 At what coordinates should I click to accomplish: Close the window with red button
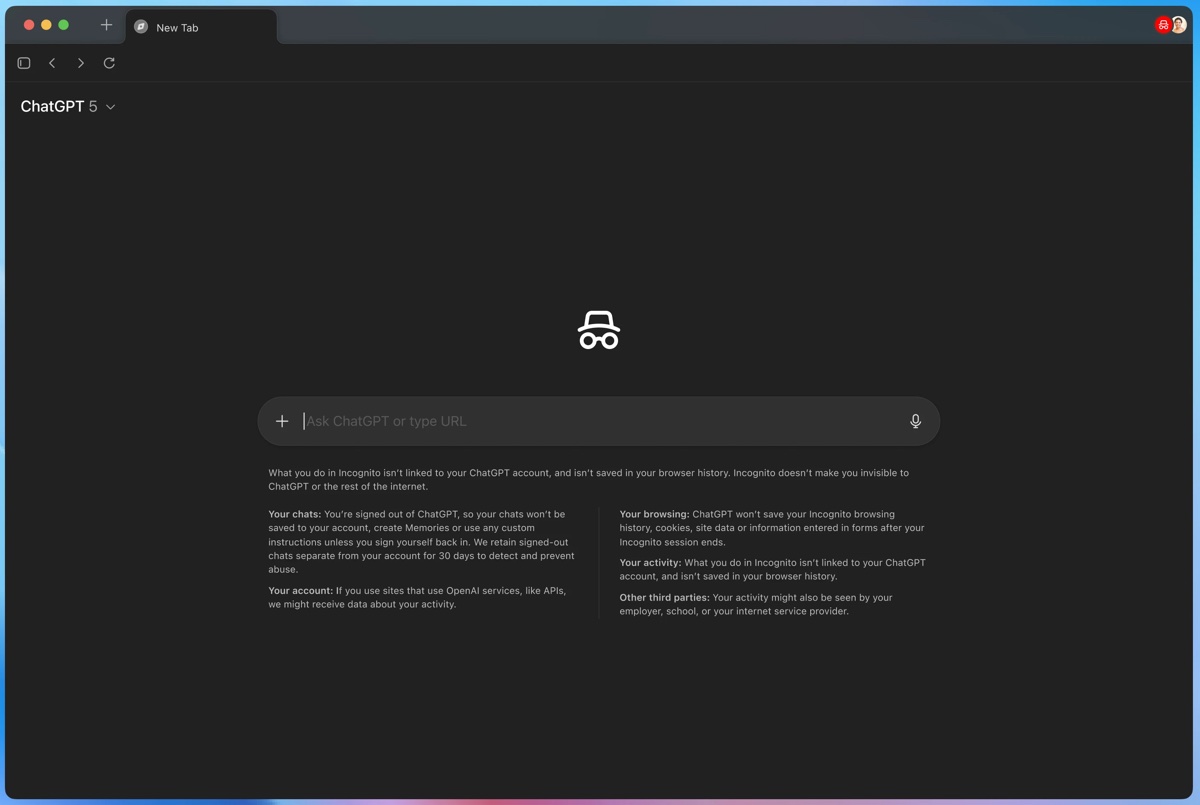[x=29, y=25]
